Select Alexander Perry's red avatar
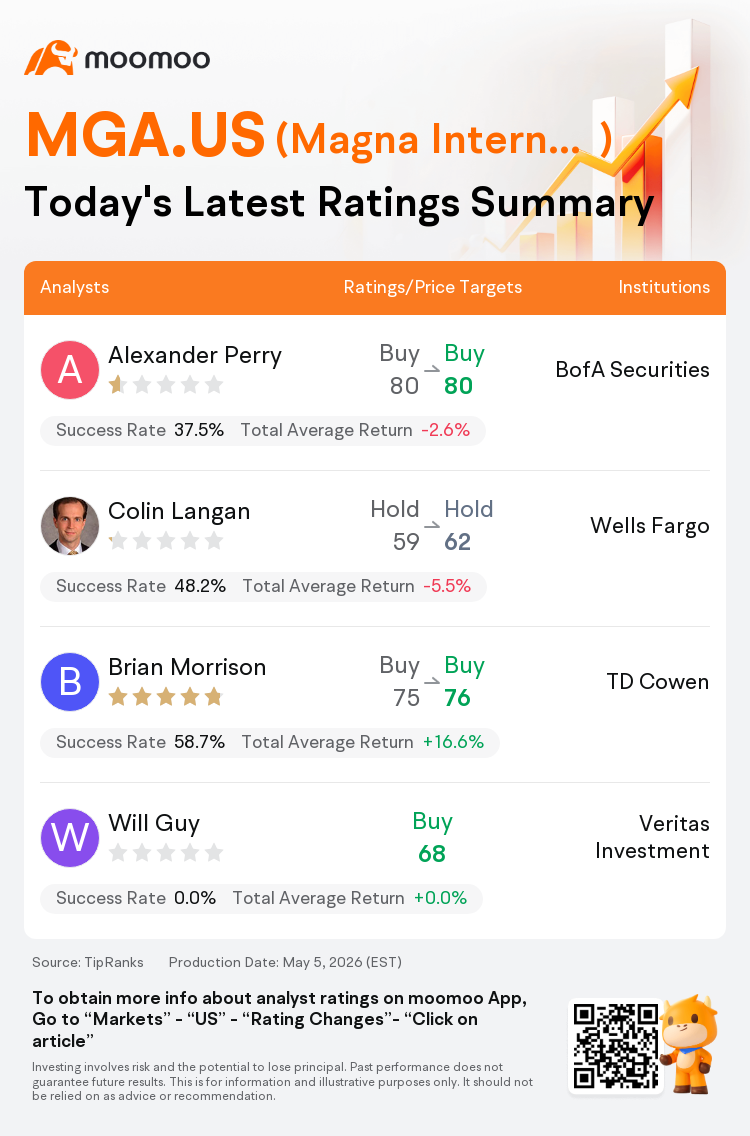The width and height of the screenshot is (750, 1136). tap(70, 370)
